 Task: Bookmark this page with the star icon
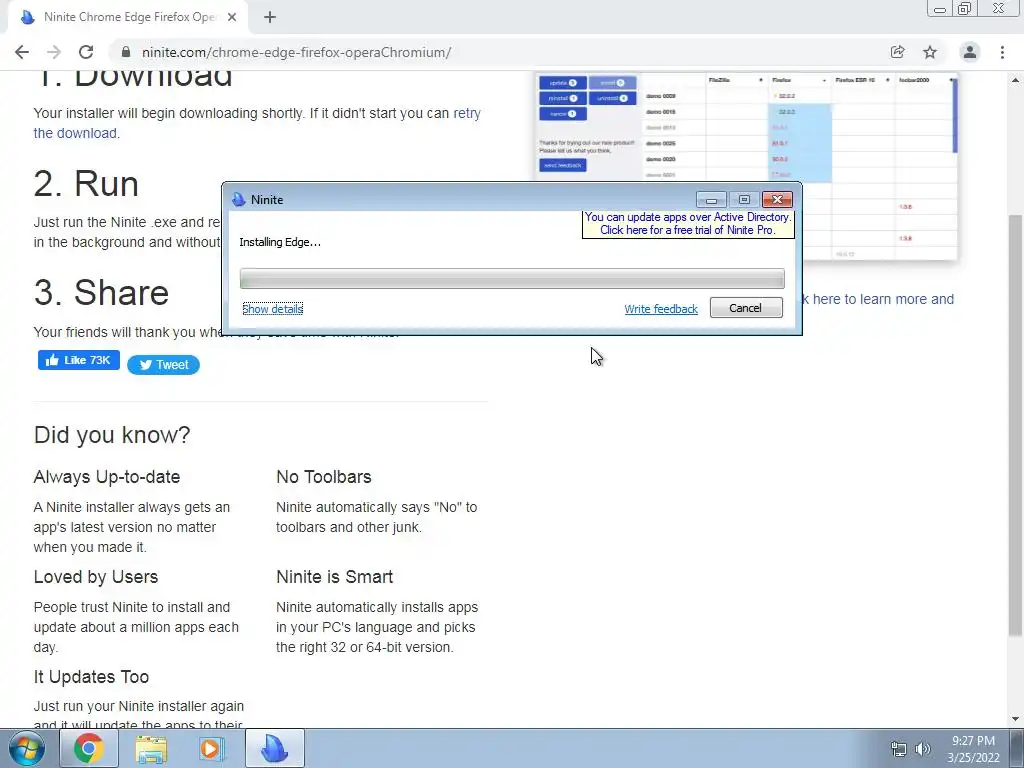coord(930,52)
